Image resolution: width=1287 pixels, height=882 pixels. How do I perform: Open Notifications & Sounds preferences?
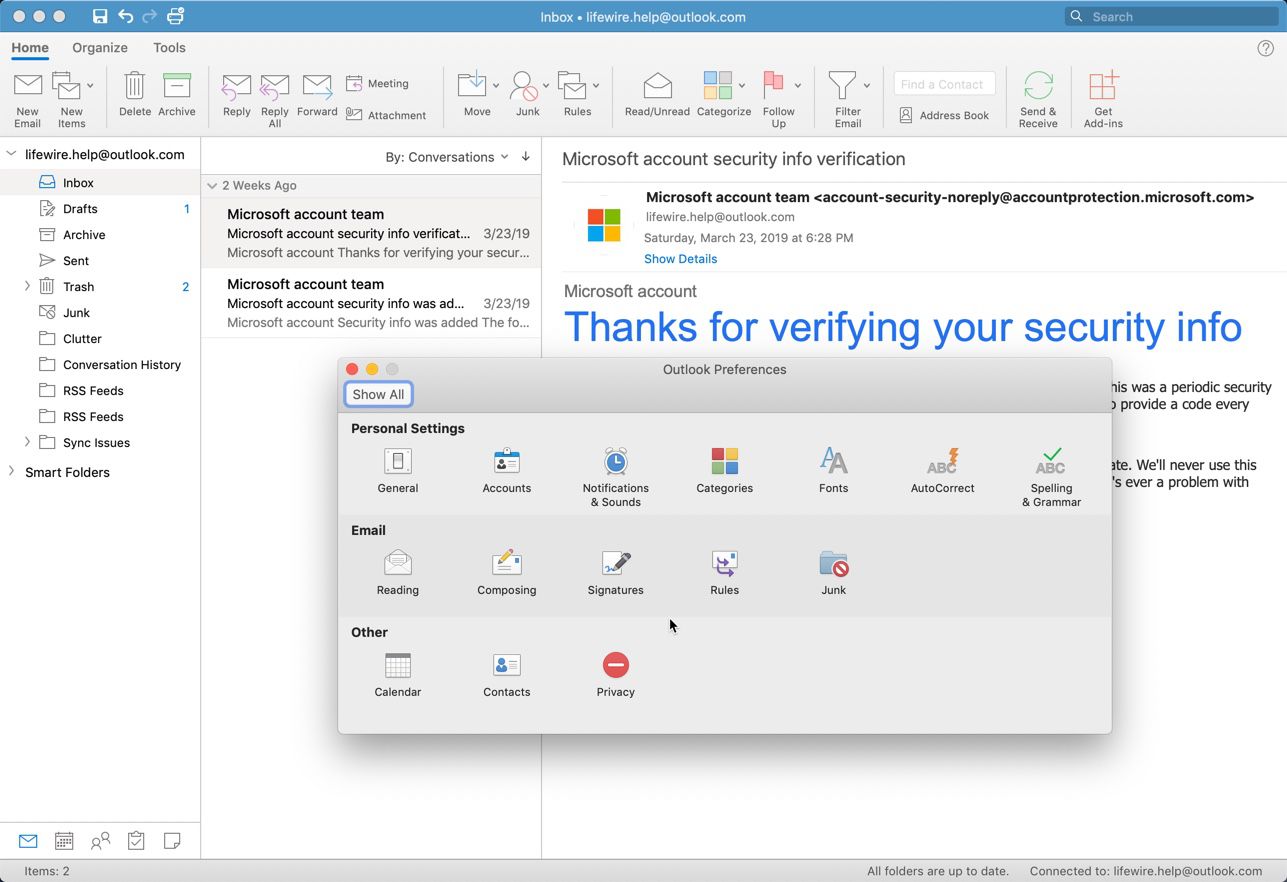(x=615, y=477)
